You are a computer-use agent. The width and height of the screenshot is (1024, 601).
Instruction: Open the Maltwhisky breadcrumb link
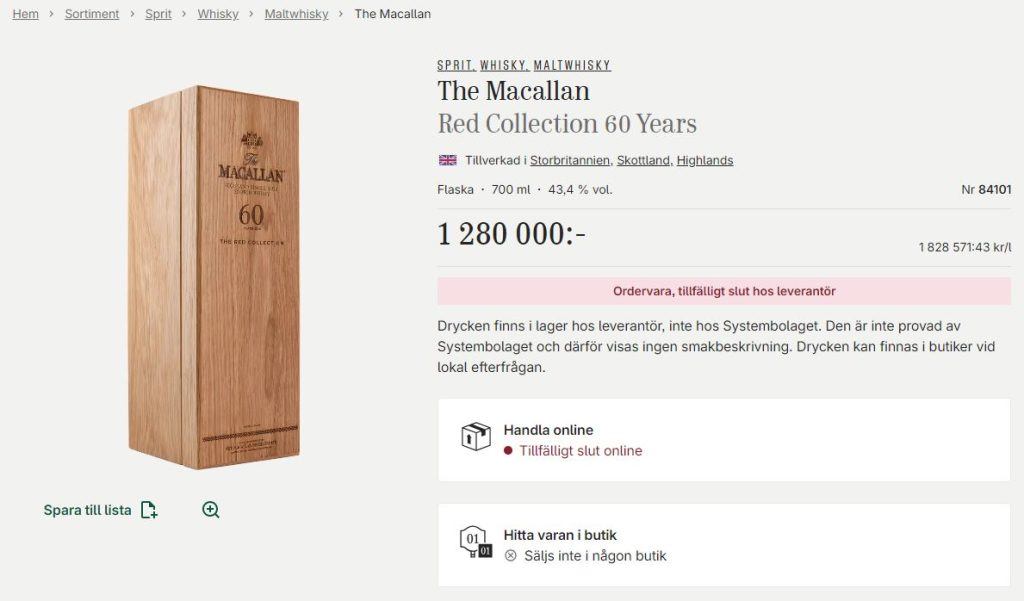[x=296, y=14]
